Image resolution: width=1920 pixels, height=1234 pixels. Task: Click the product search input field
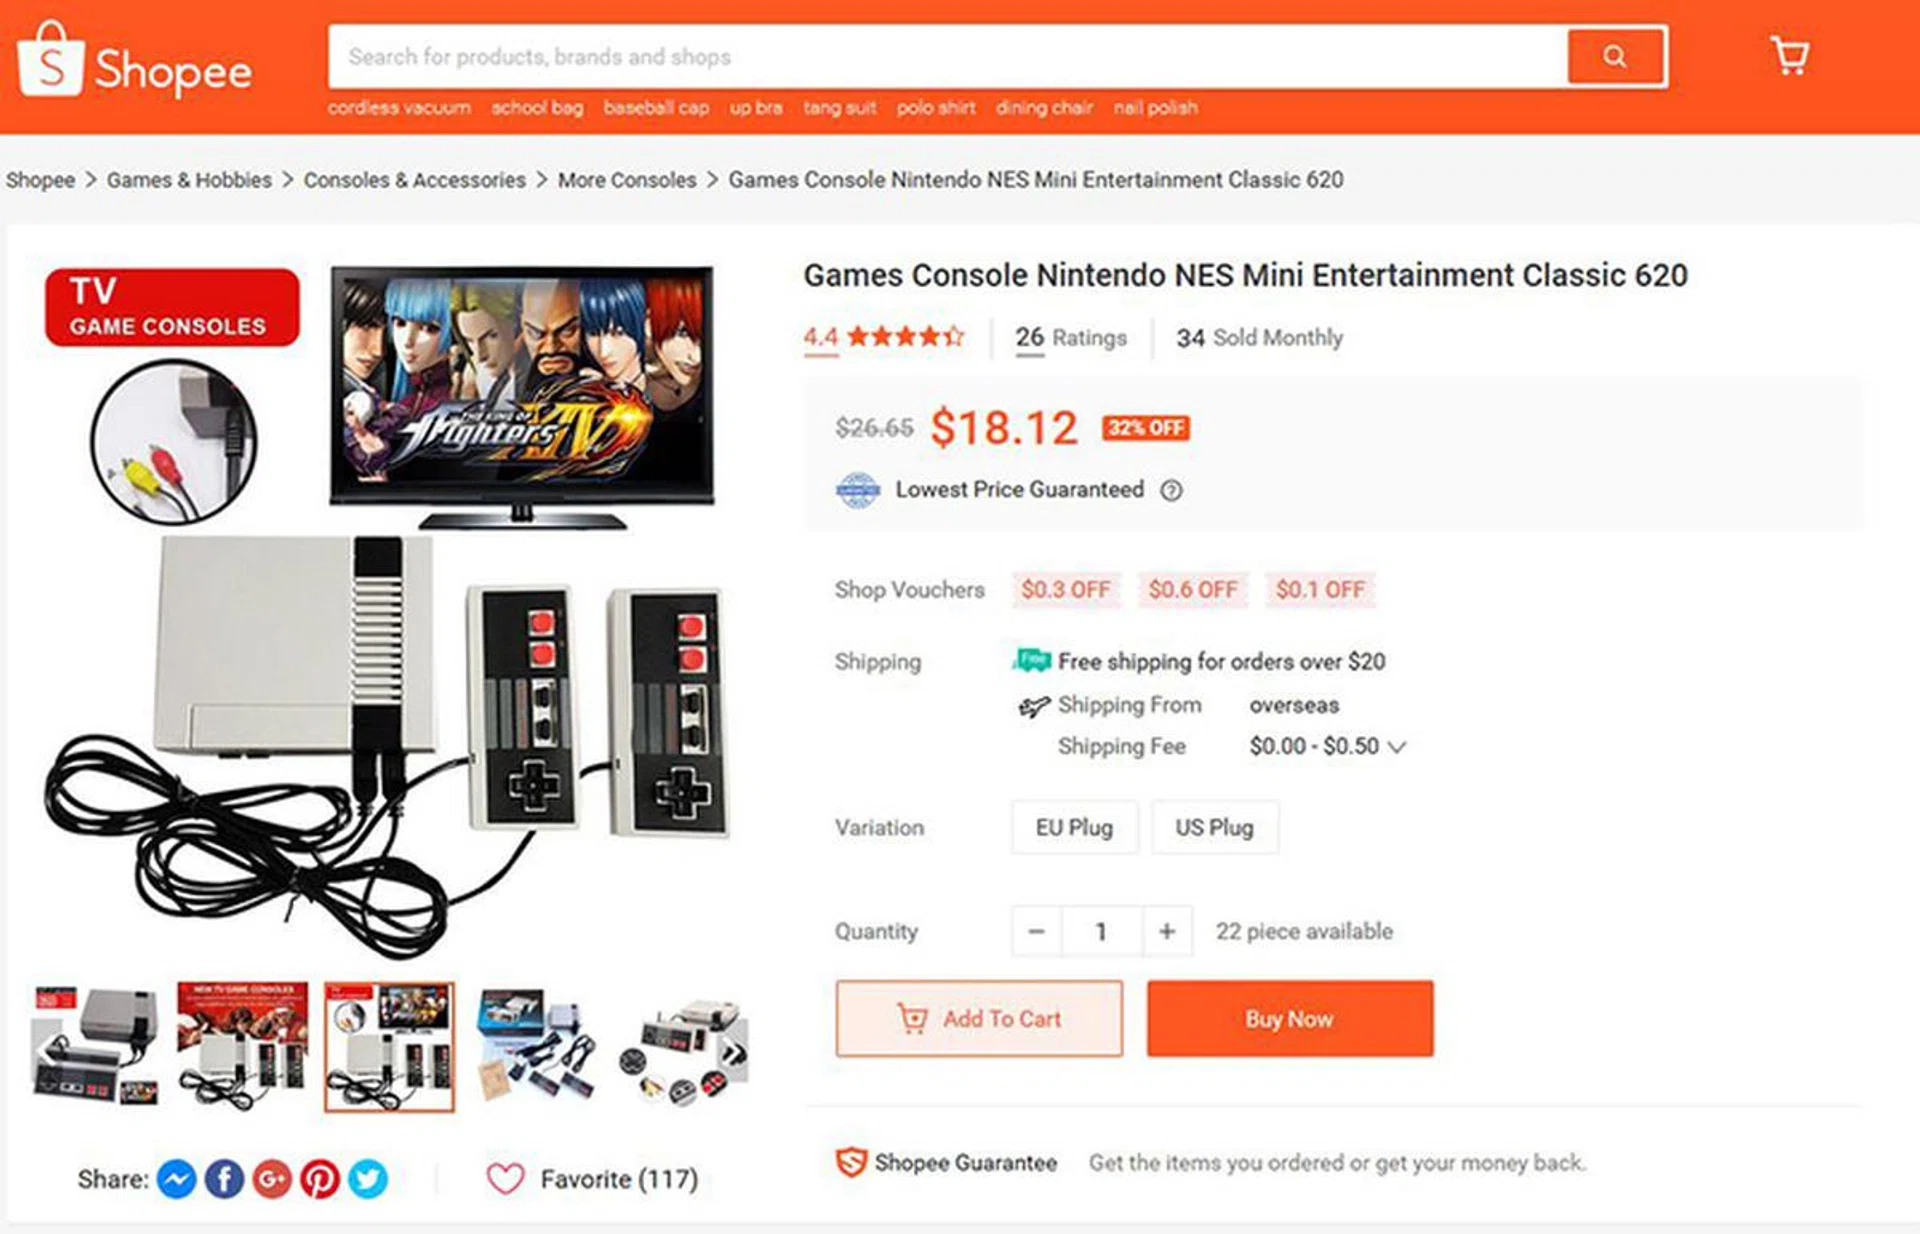[945, 57]
